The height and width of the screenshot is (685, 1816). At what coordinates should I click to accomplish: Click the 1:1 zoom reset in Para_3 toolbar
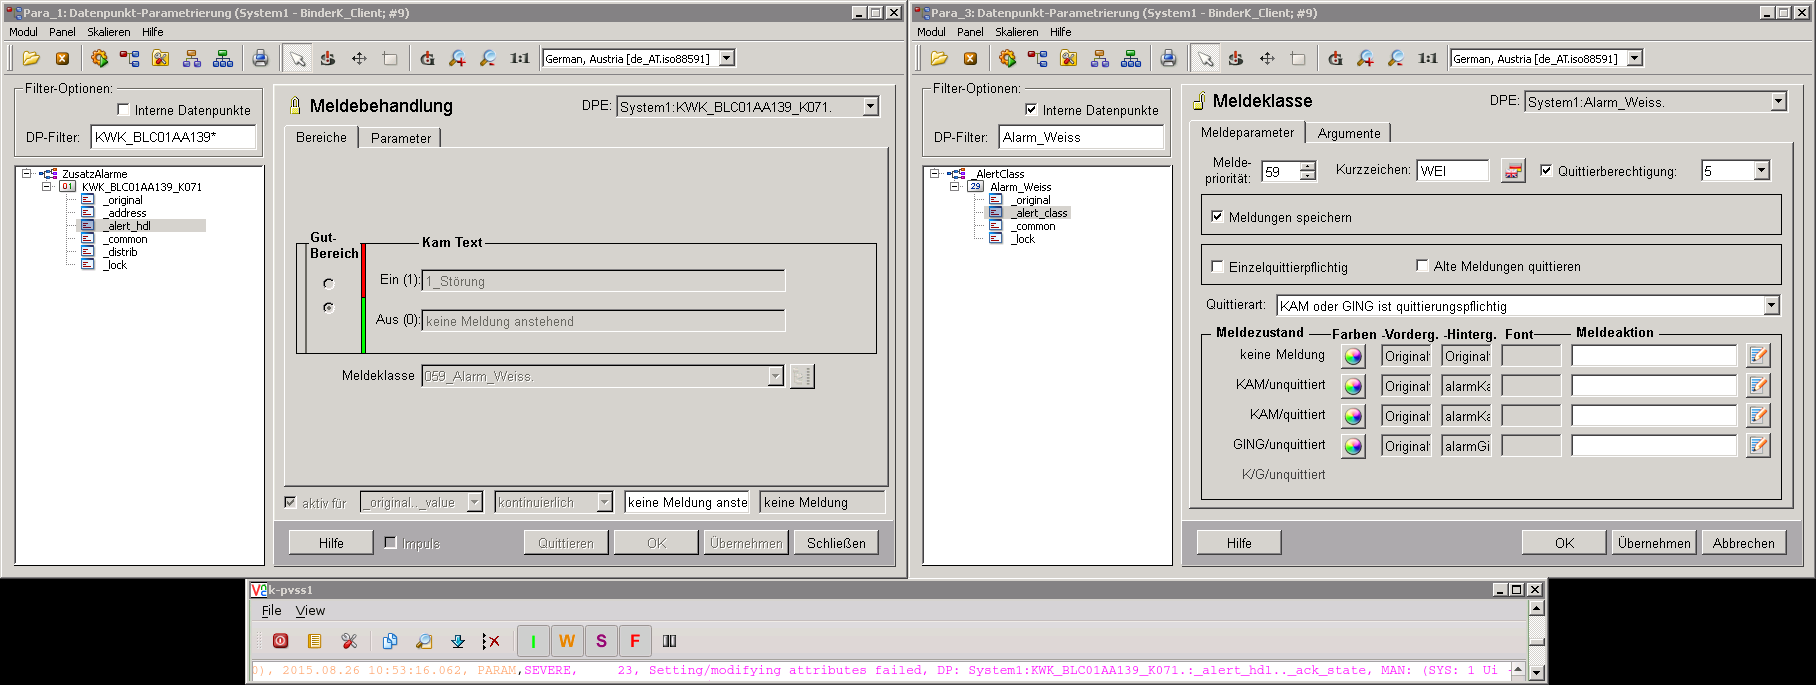pos(1427,58)
